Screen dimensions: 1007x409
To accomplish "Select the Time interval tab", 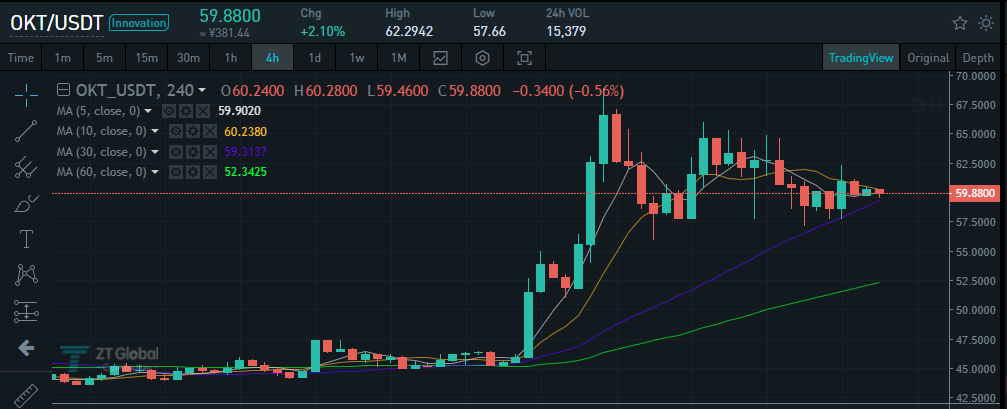I will click(21, 58).
